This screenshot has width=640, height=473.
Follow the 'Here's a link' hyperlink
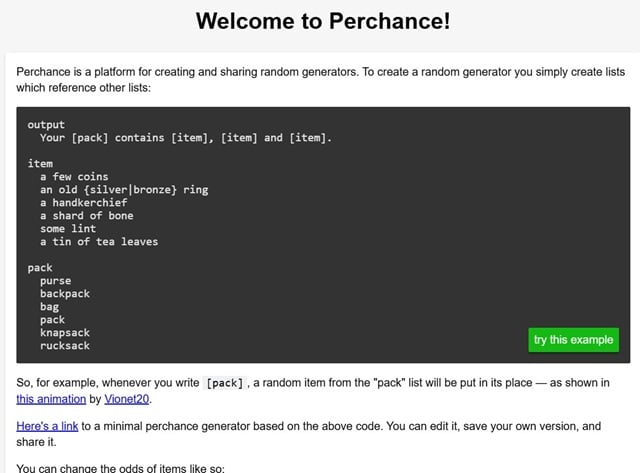[x=47, y=426]
